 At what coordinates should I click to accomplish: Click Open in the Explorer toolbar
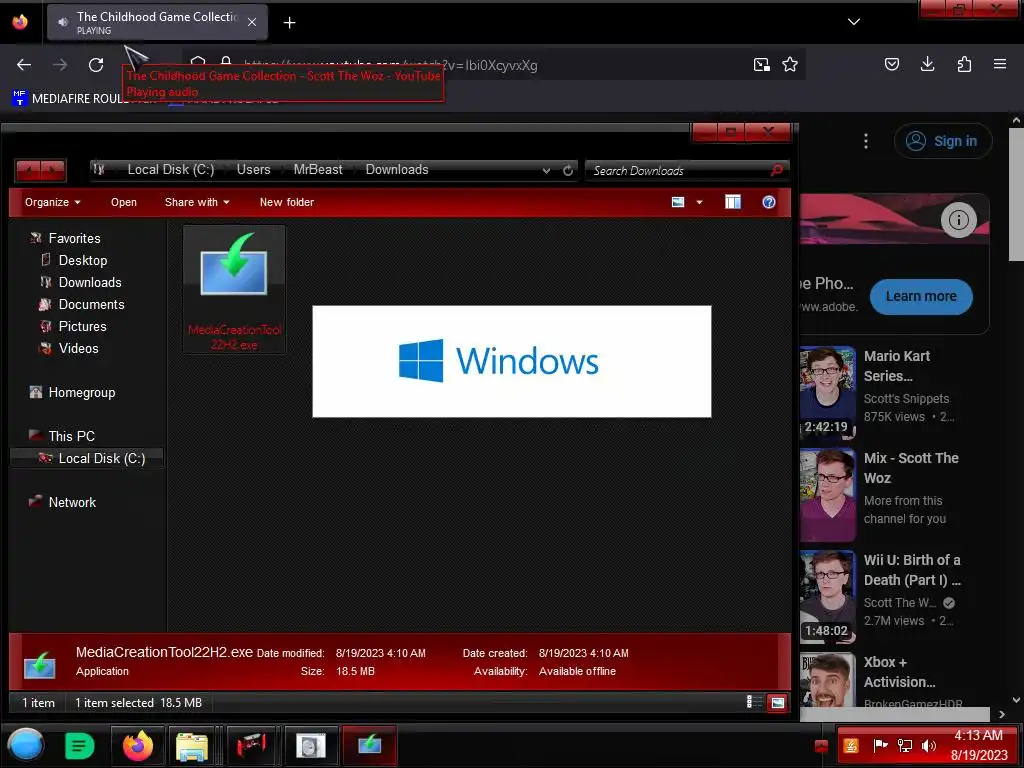click(x=124, y=202)
